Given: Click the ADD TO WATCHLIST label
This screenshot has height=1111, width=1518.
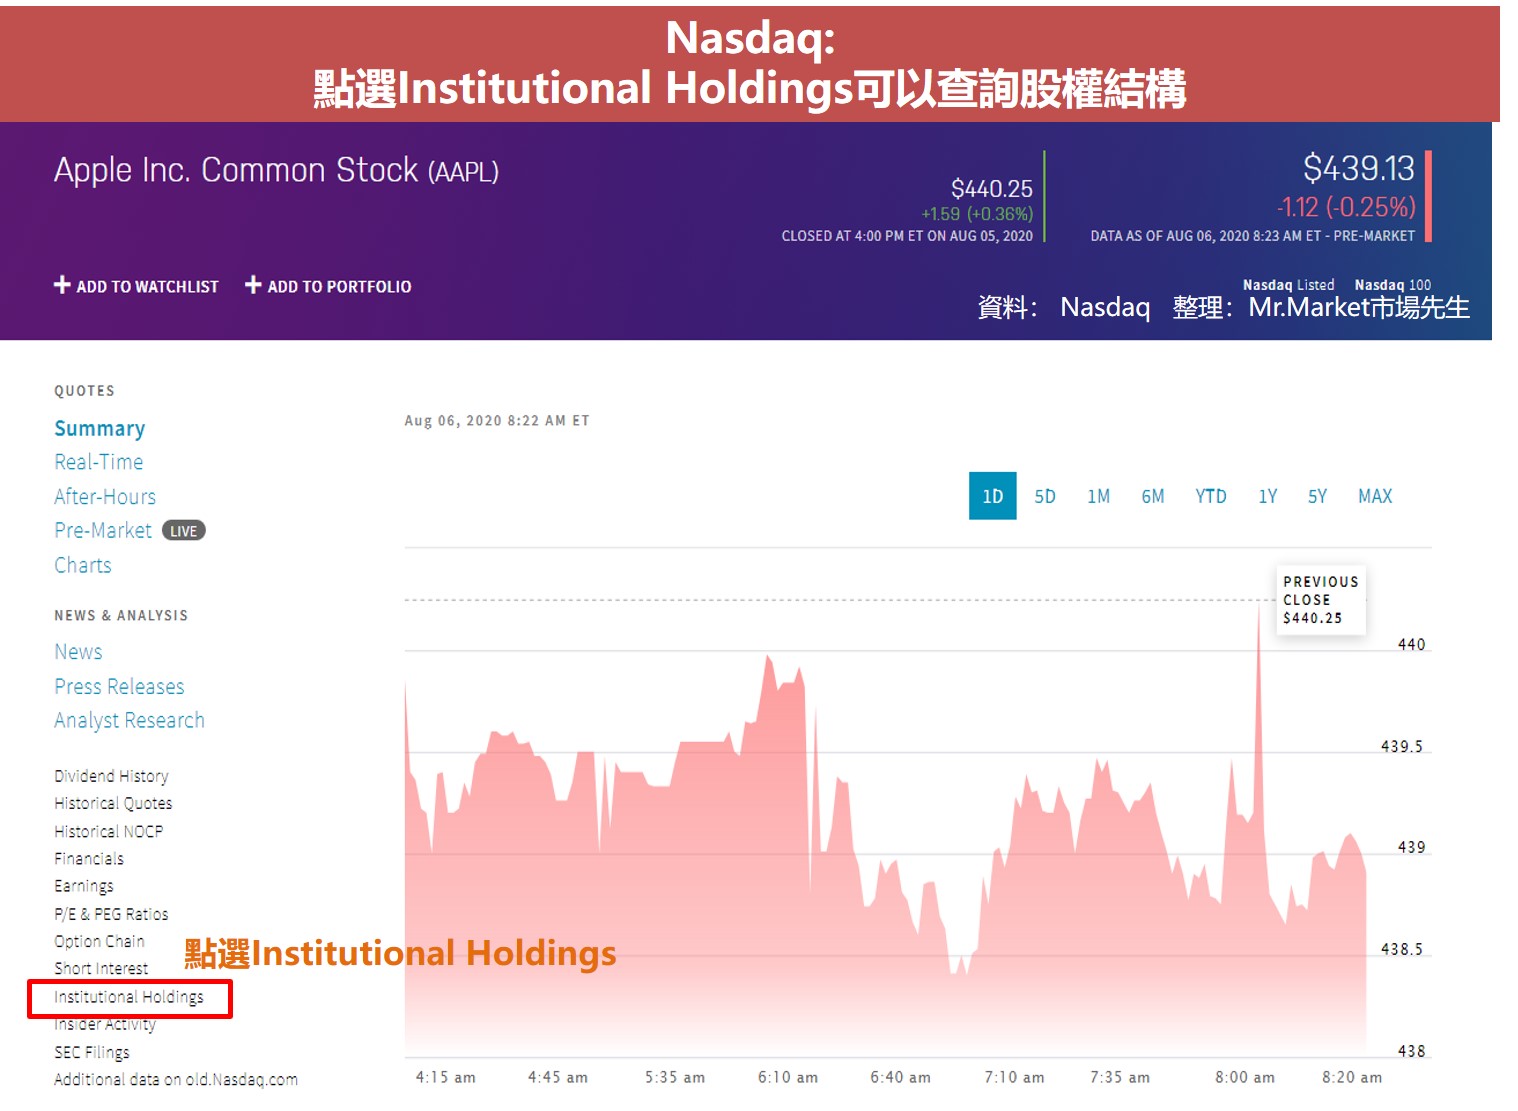Looking at the screenshot, I should click(147, 287).
